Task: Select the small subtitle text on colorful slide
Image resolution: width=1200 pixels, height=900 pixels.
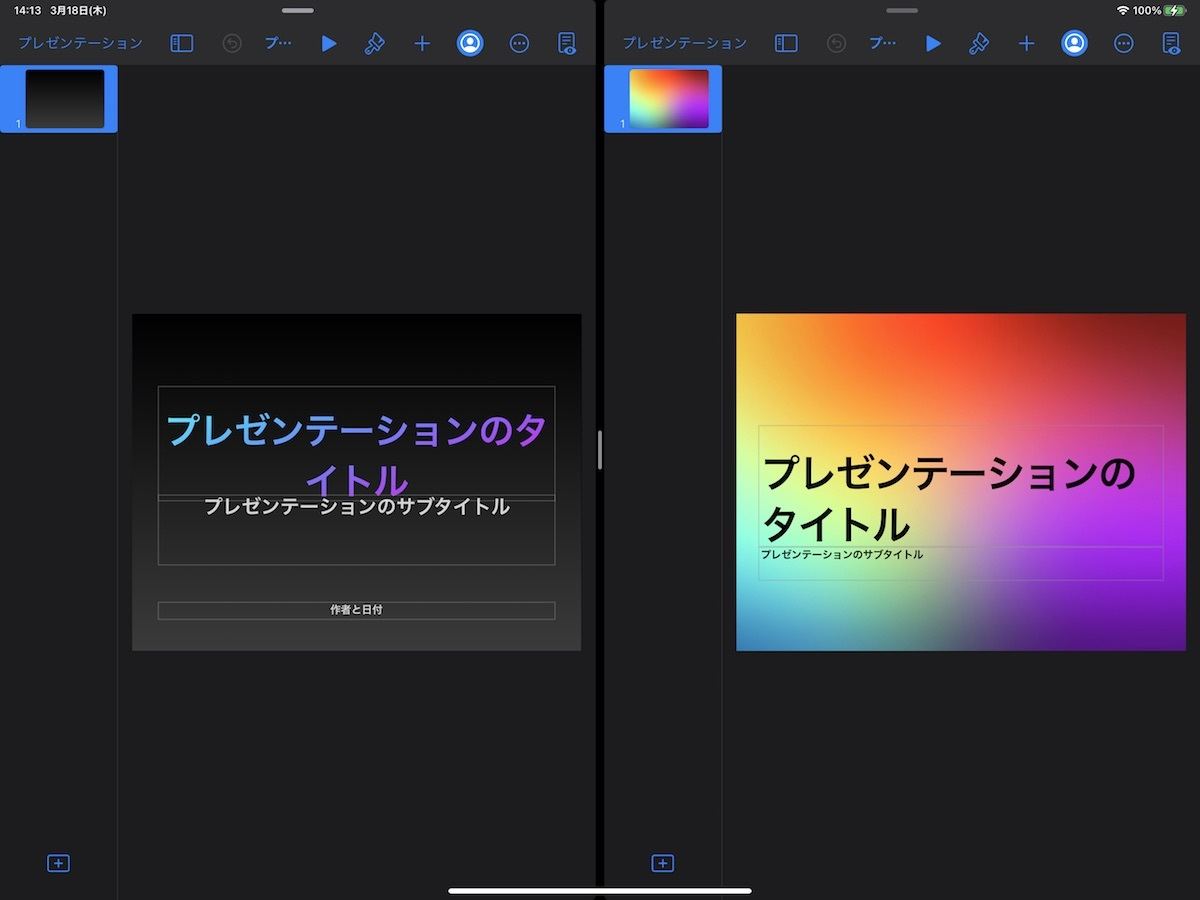Action: (x=842, y=554)
